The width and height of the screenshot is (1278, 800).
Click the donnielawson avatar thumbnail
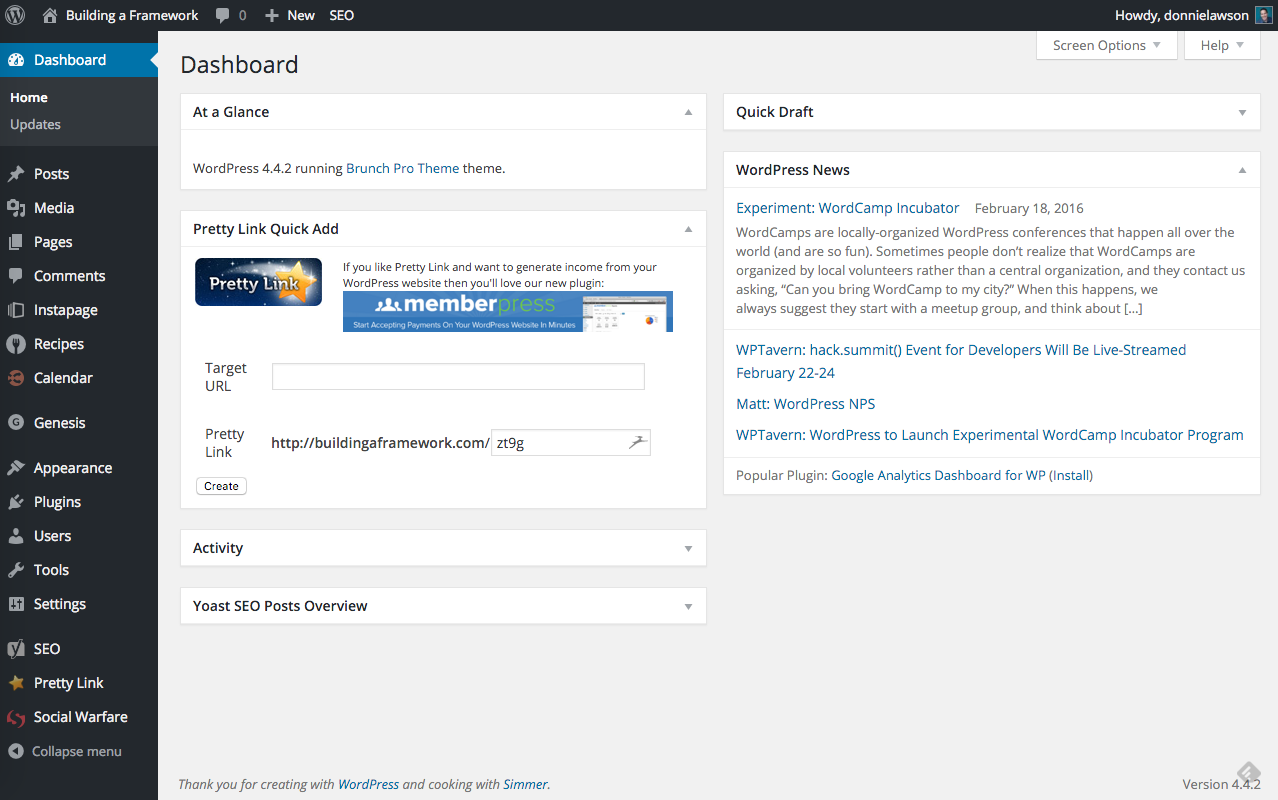[1264, 15]
